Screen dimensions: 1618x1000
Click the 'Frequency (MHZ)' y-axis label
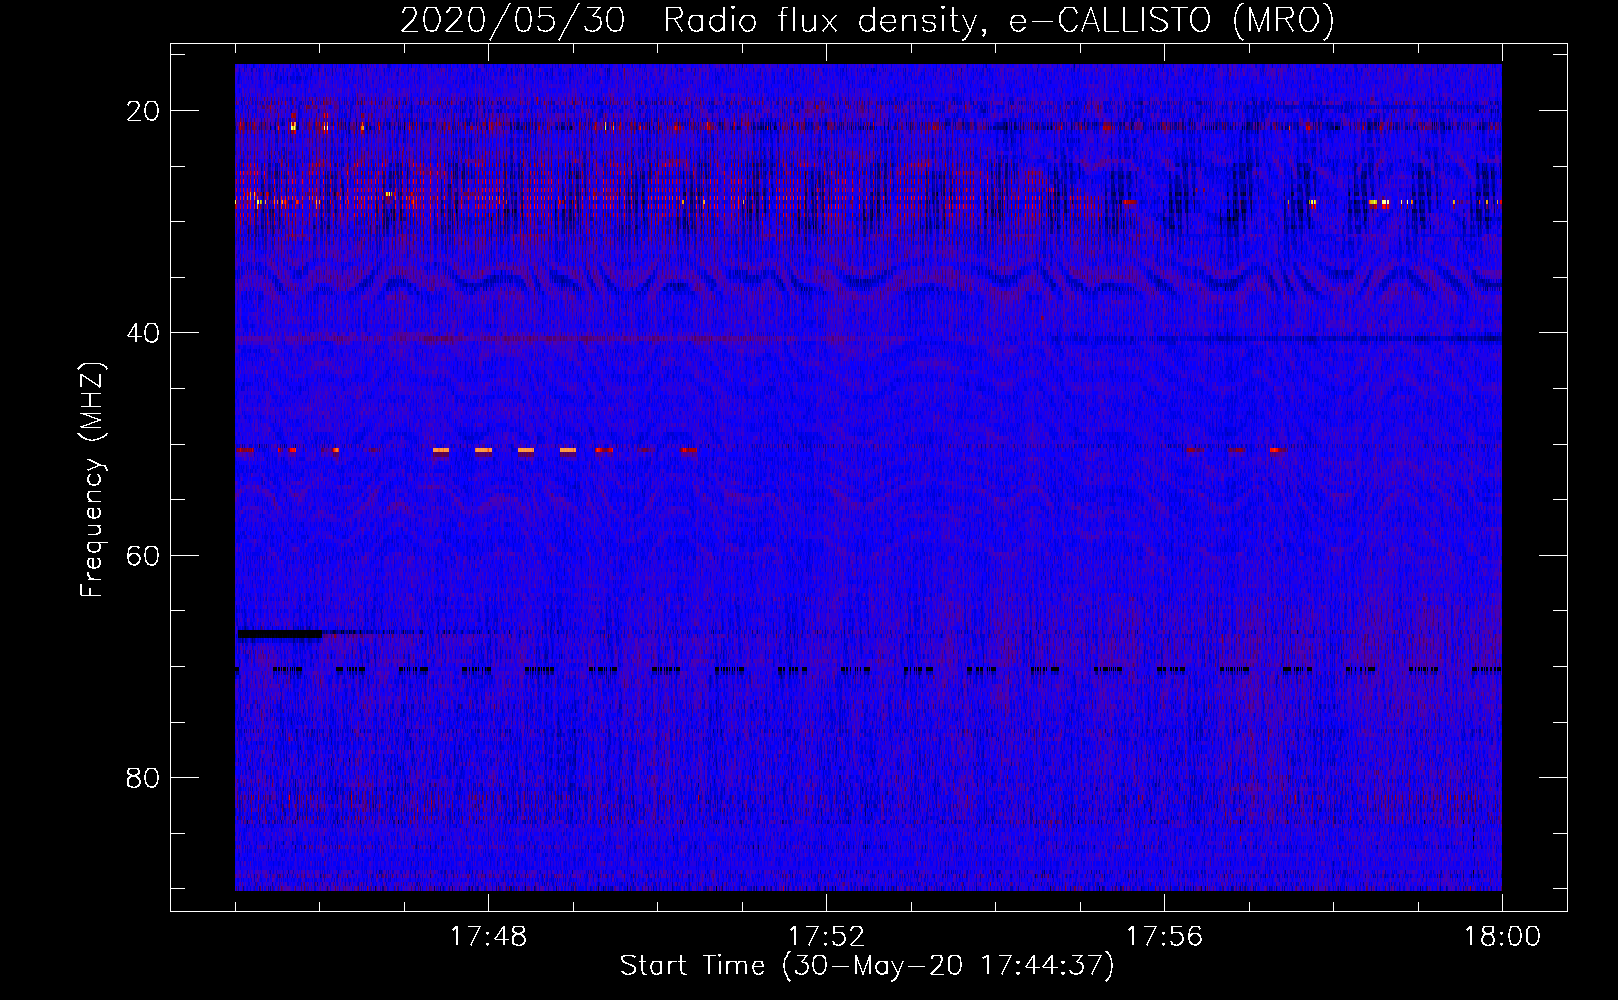pos(92,480)
